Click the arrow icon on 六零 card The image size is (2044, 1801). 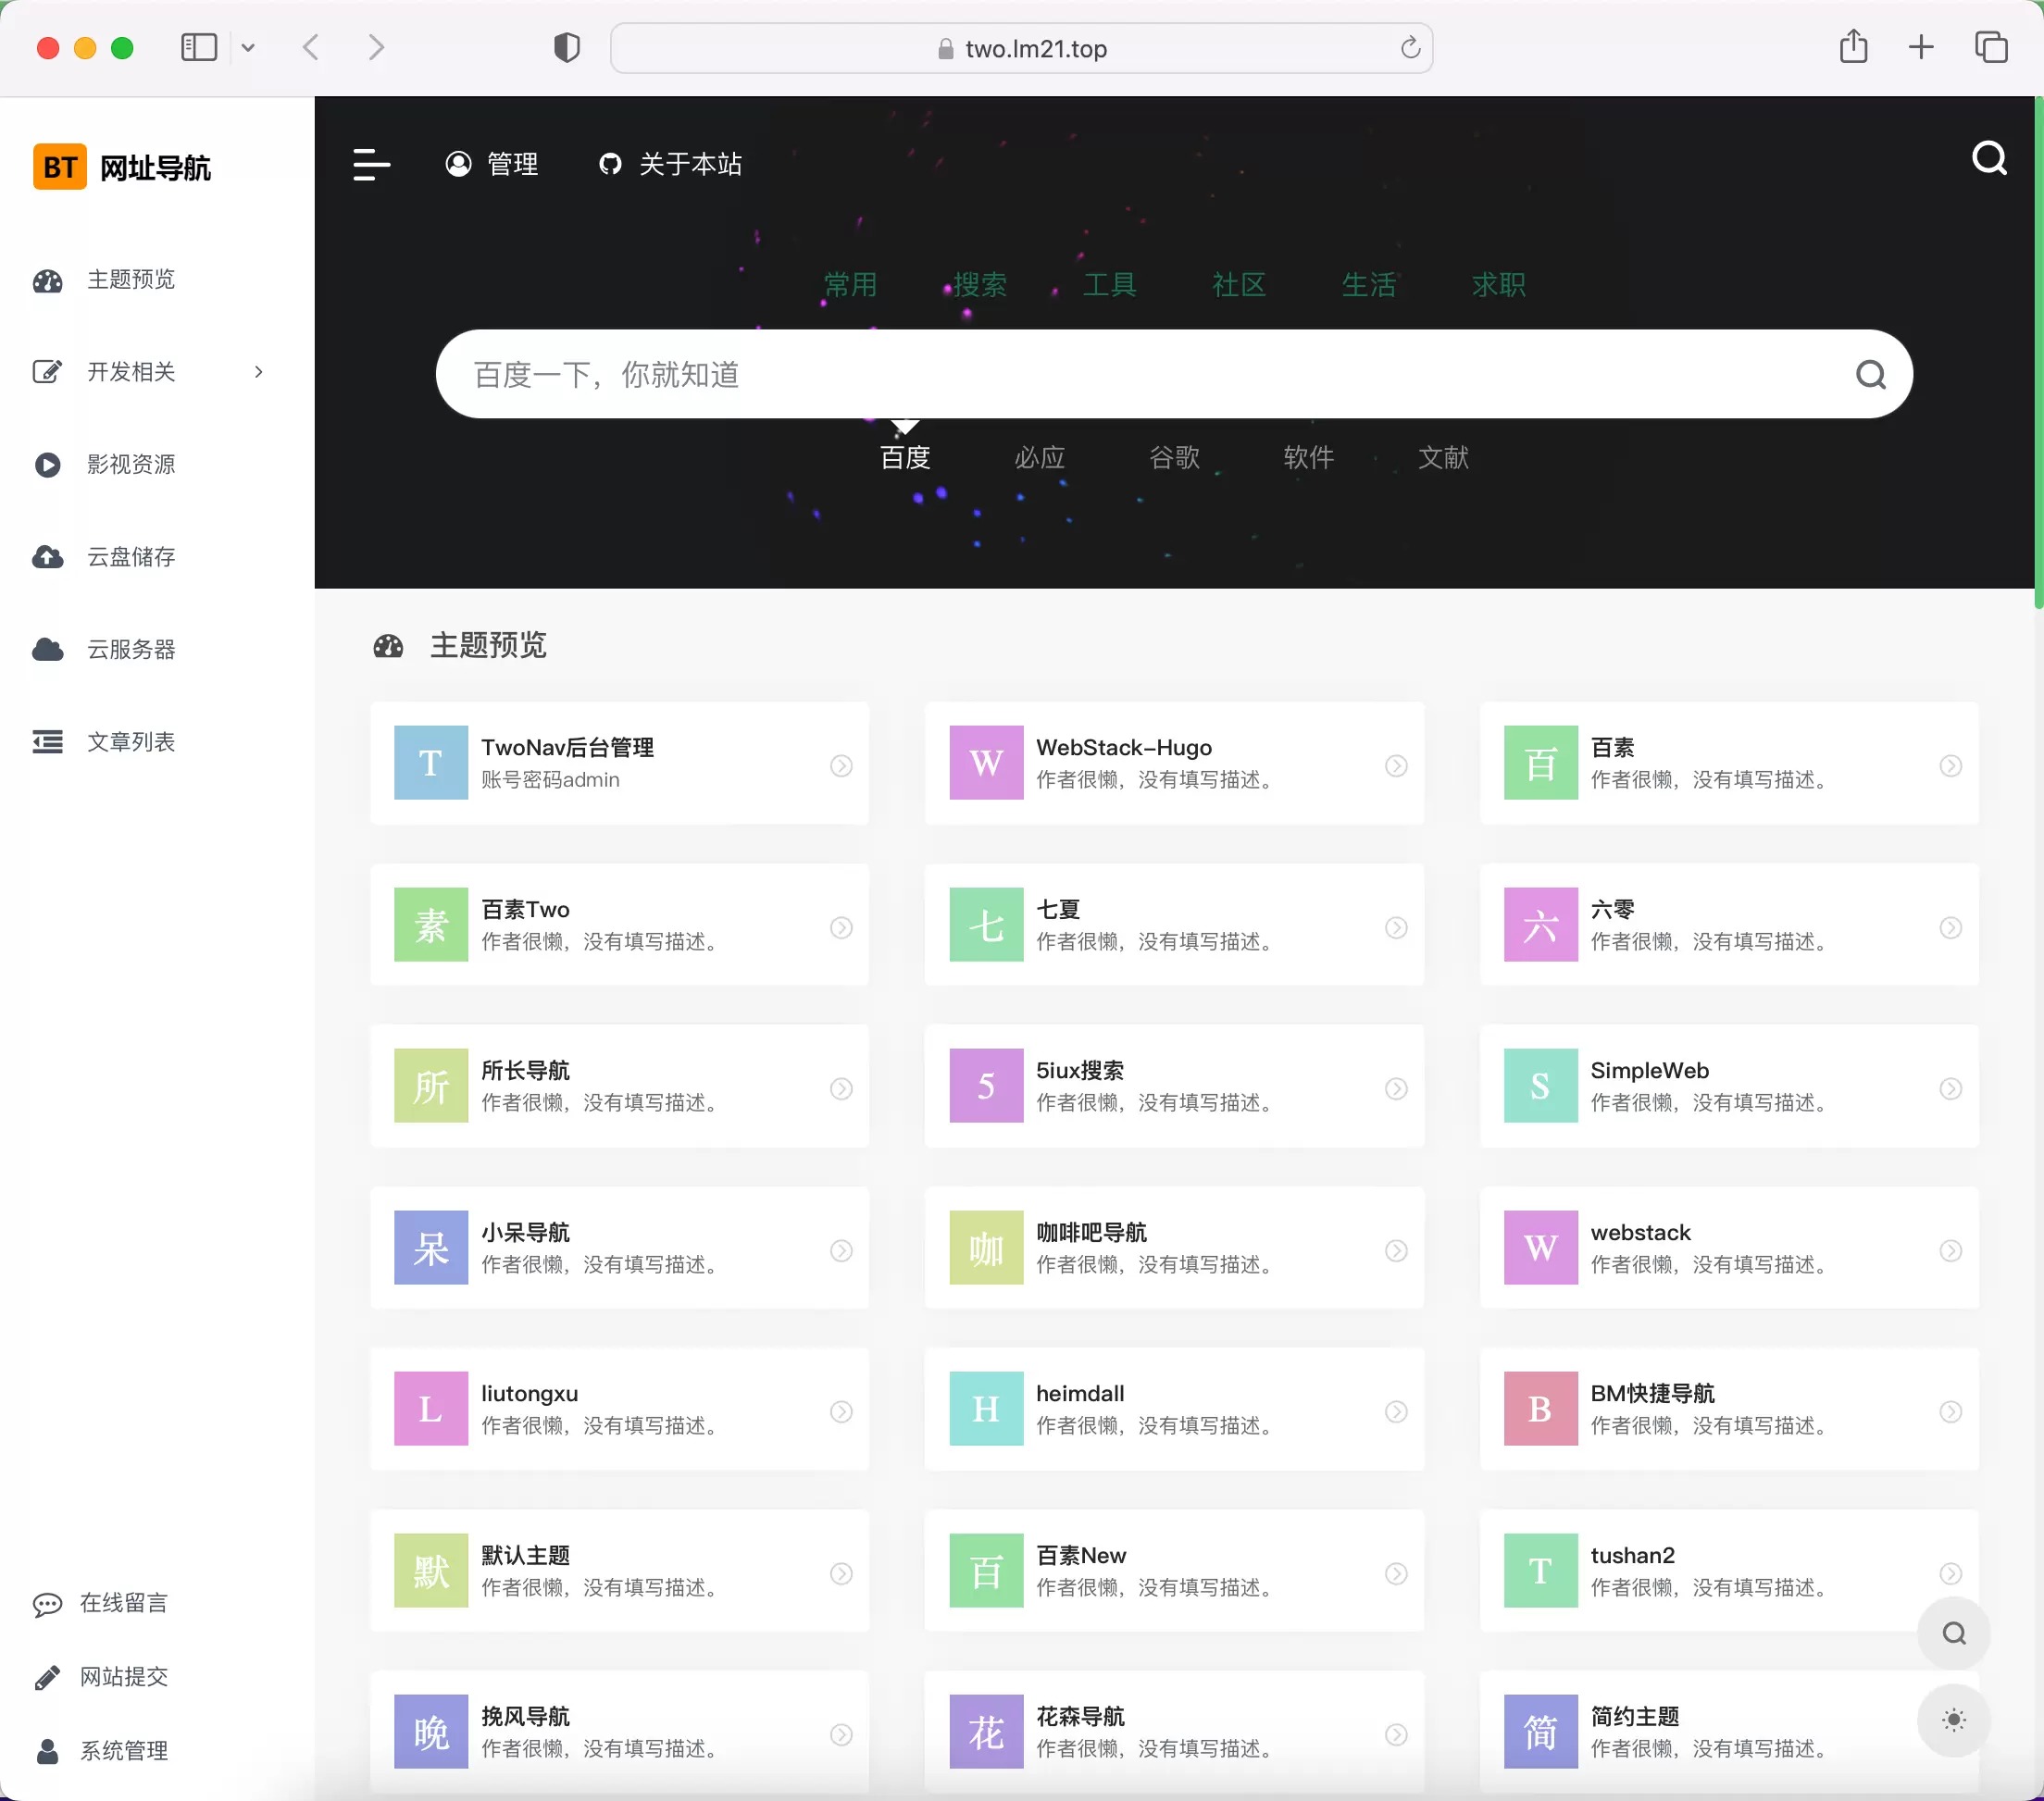point(1950,927)
